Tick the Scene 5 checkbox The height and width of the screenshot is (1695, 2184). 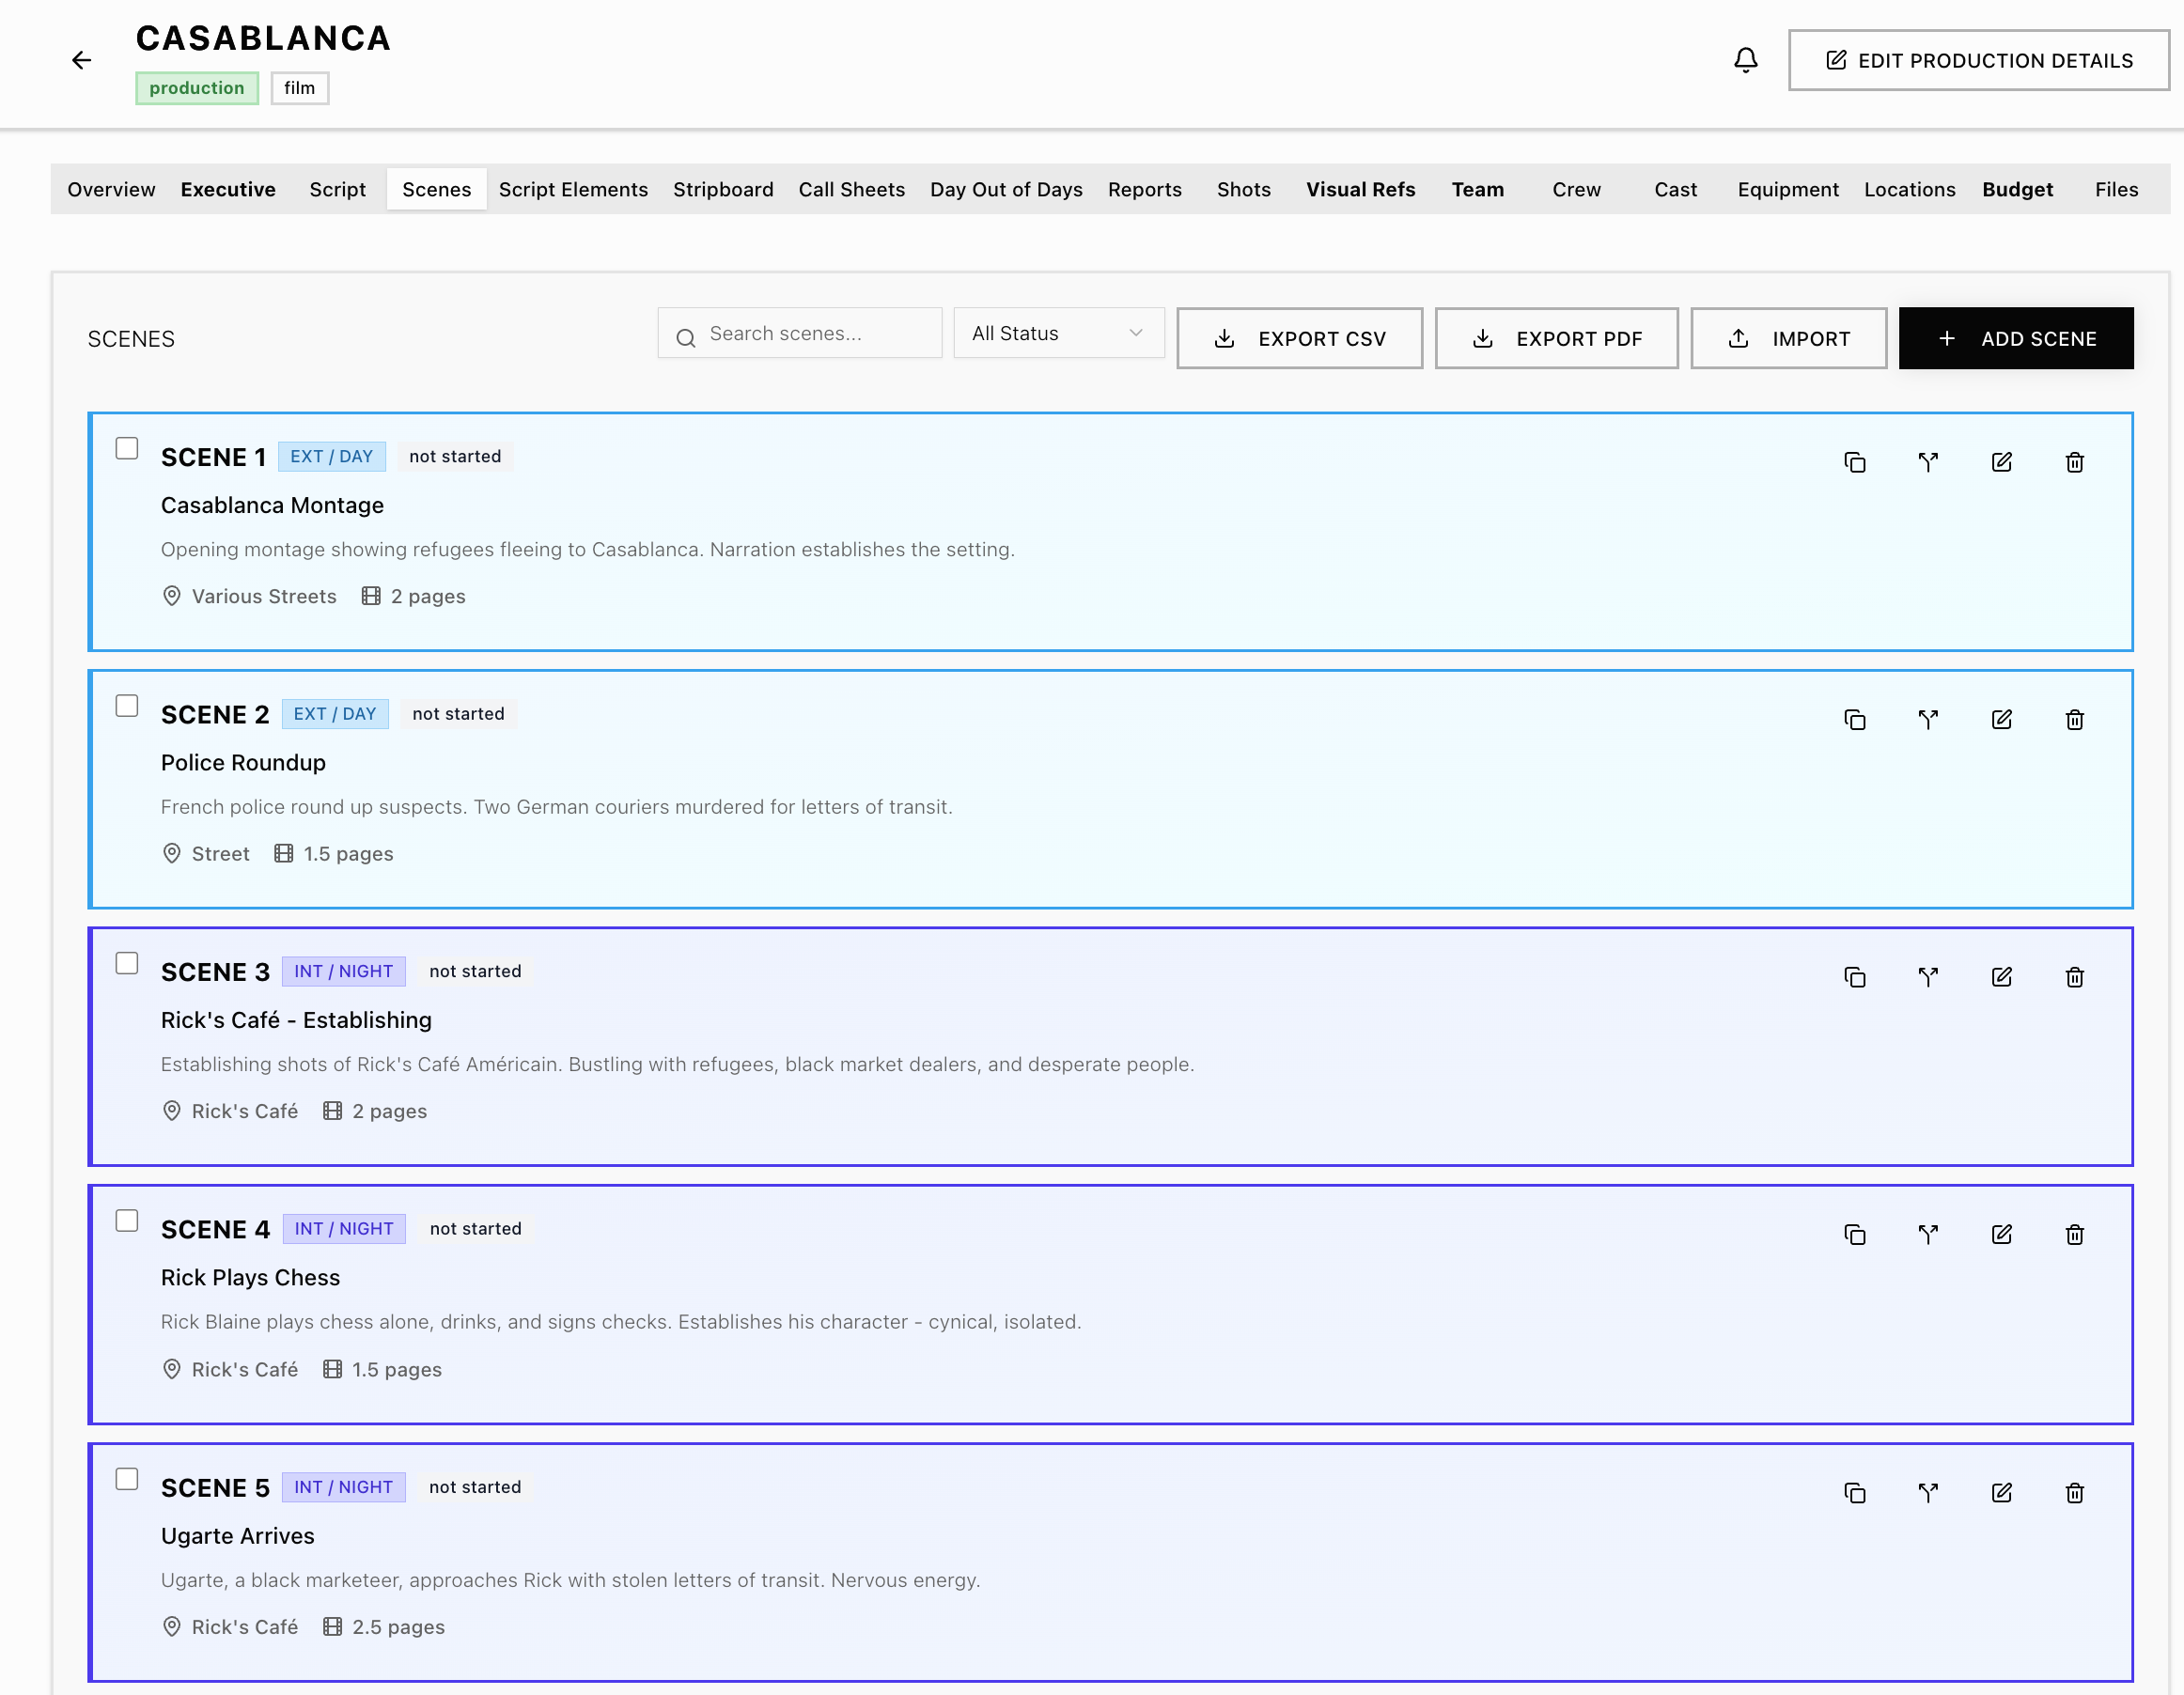point(127,1479)
